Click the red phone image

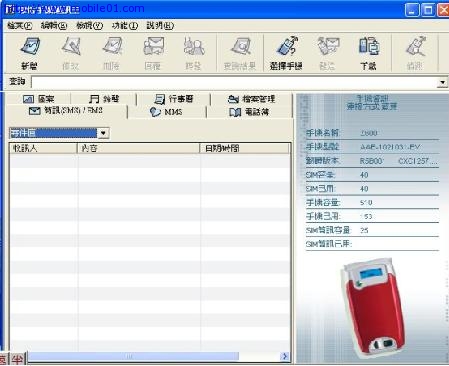click(373, 308)
